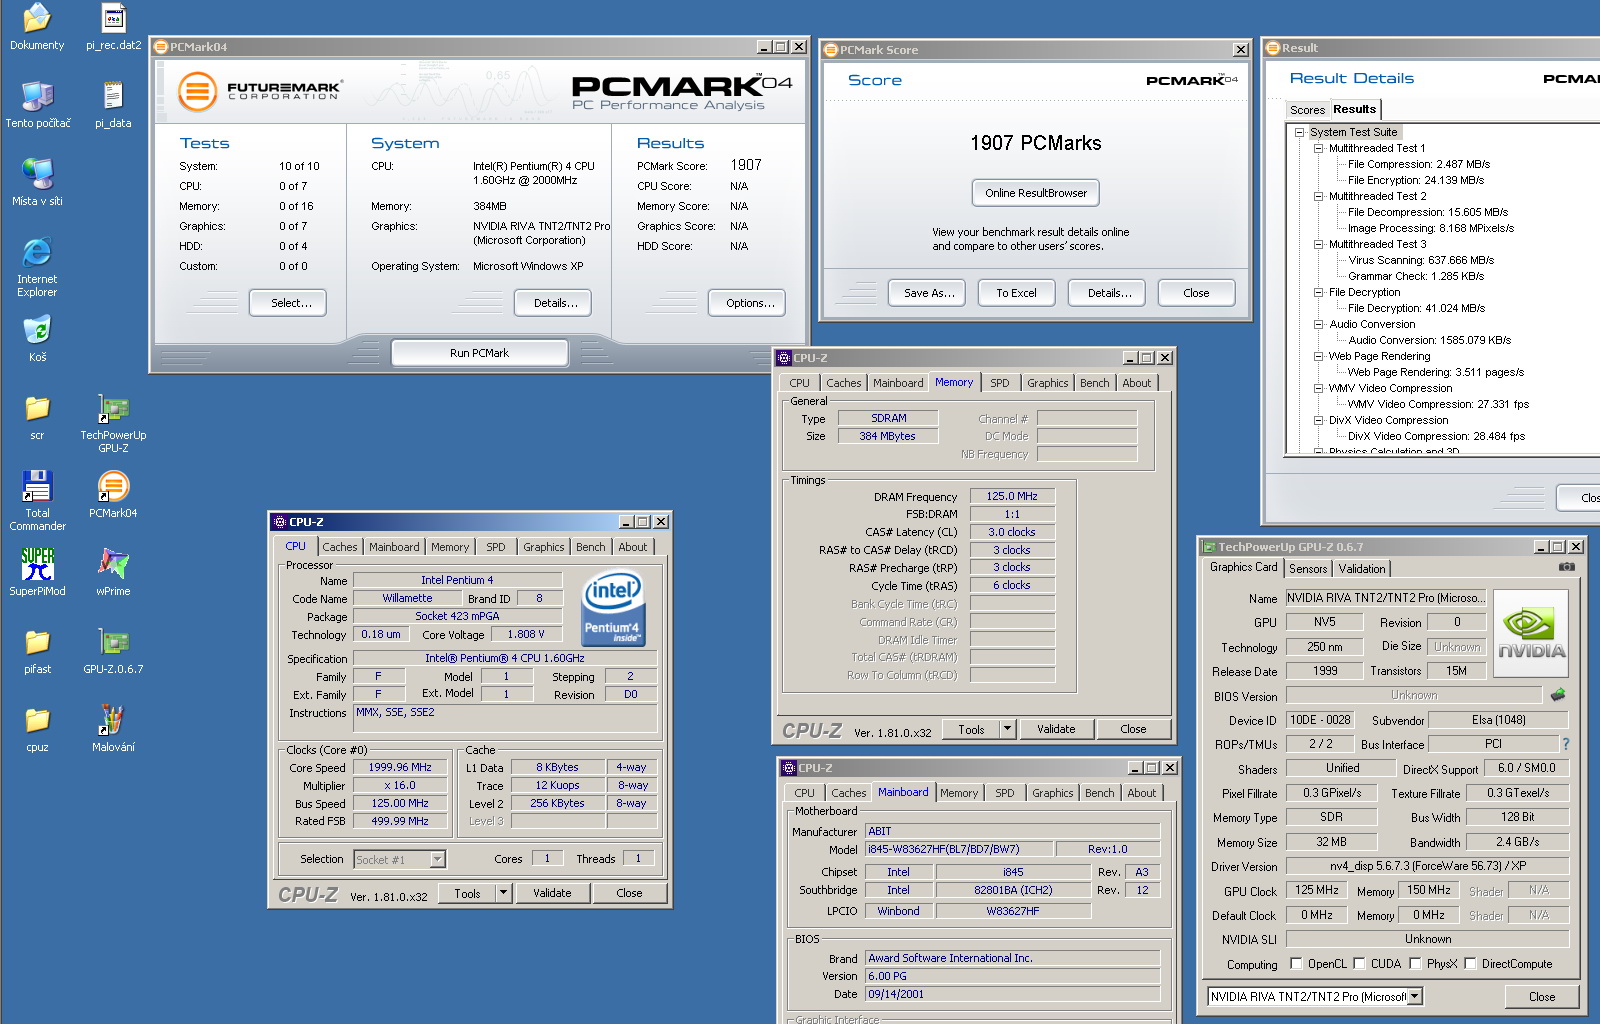Viewport: 1600px width, 1024px height.
Task: Click Validate button in CPU-Z CPU window
Action: tap(552, 893)
